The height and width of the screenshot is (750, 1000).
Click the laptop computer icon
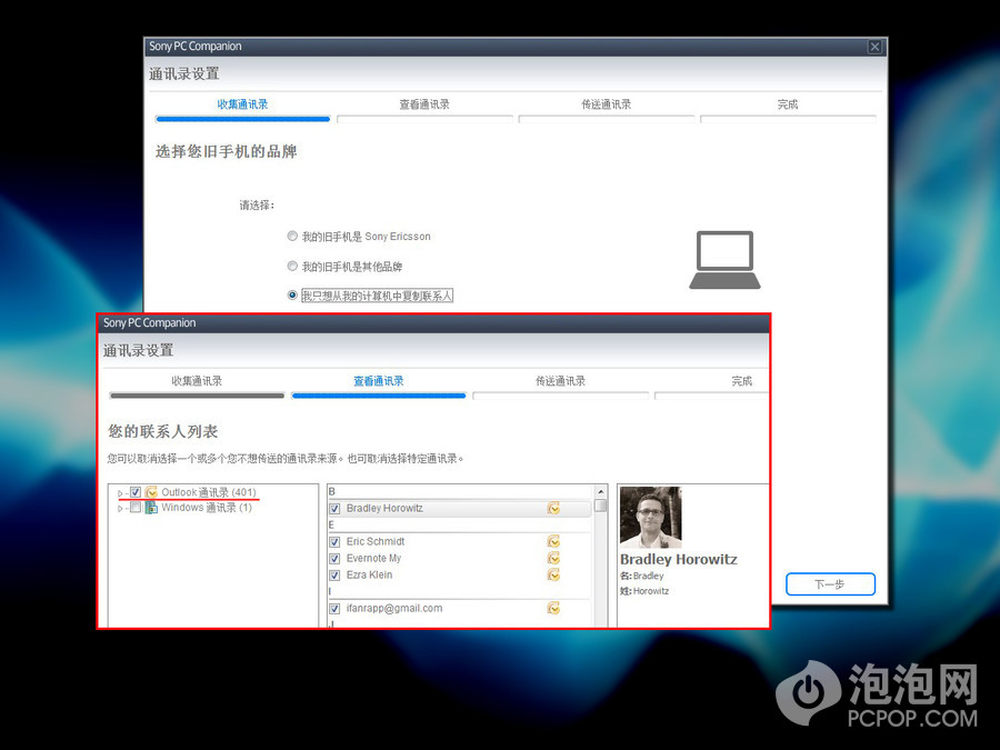tap(724, 260)
